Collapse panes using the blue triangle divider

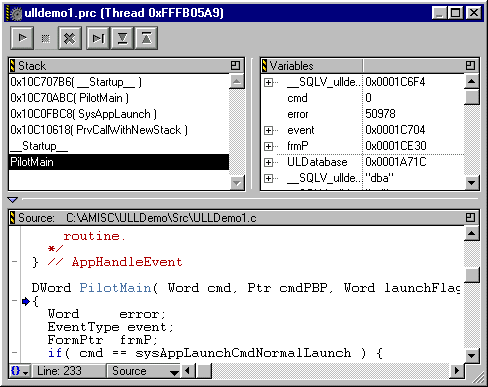(x=13, y=200)
